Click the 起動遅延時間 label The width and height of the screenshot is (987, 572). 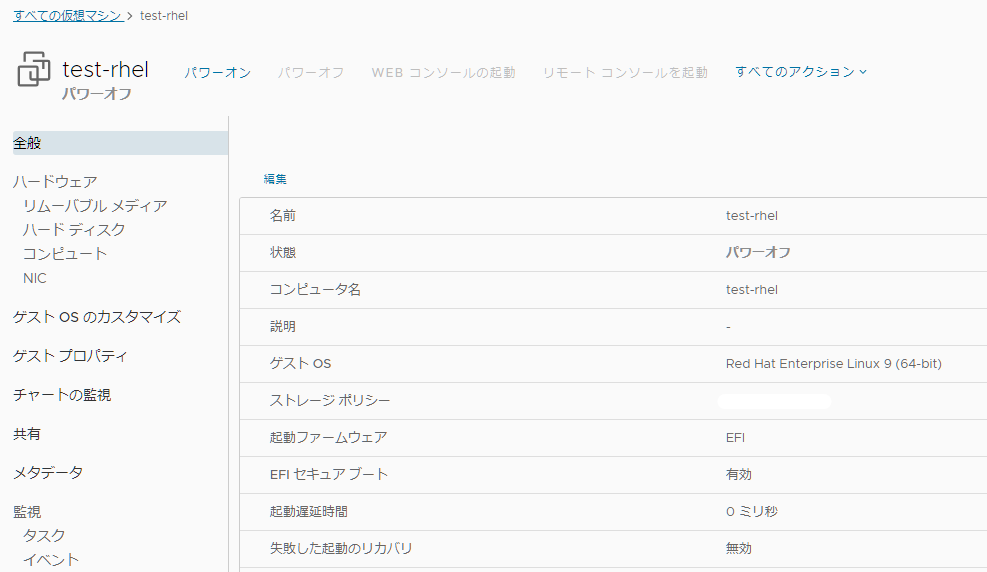308,512
